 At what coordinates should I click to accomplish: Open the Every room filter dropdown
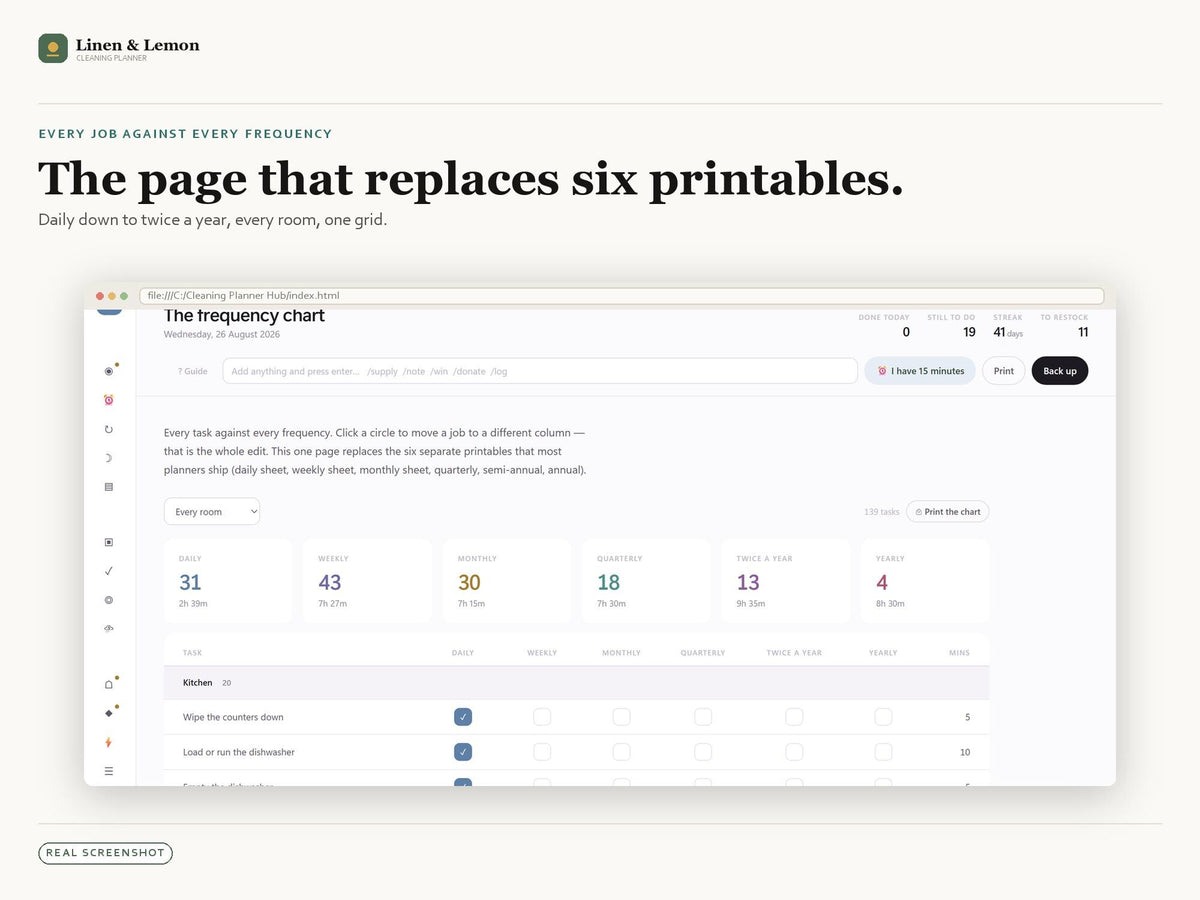pos(212,512)
